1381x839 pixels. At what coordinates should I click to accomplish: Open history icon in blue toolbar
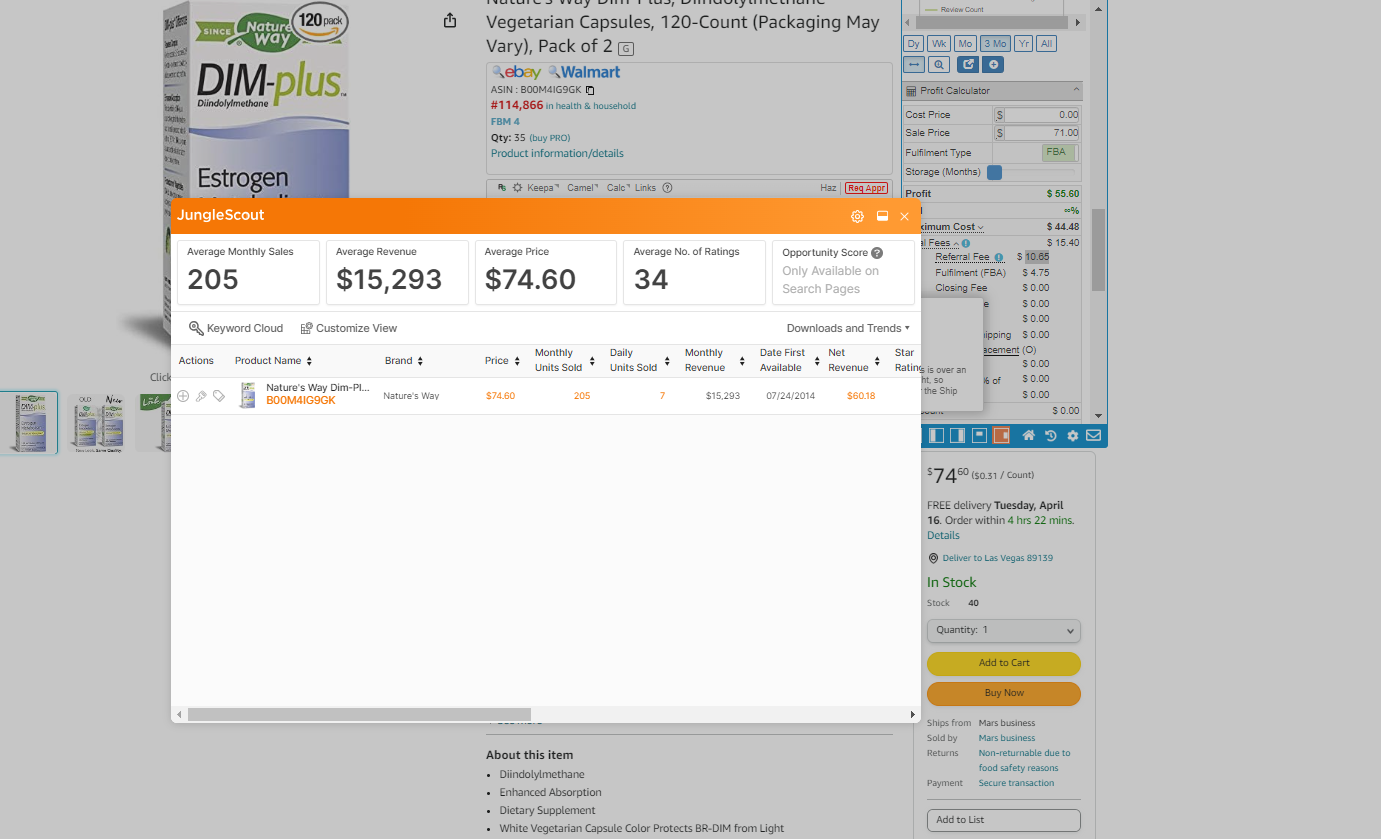click(x=1050, y=436)
